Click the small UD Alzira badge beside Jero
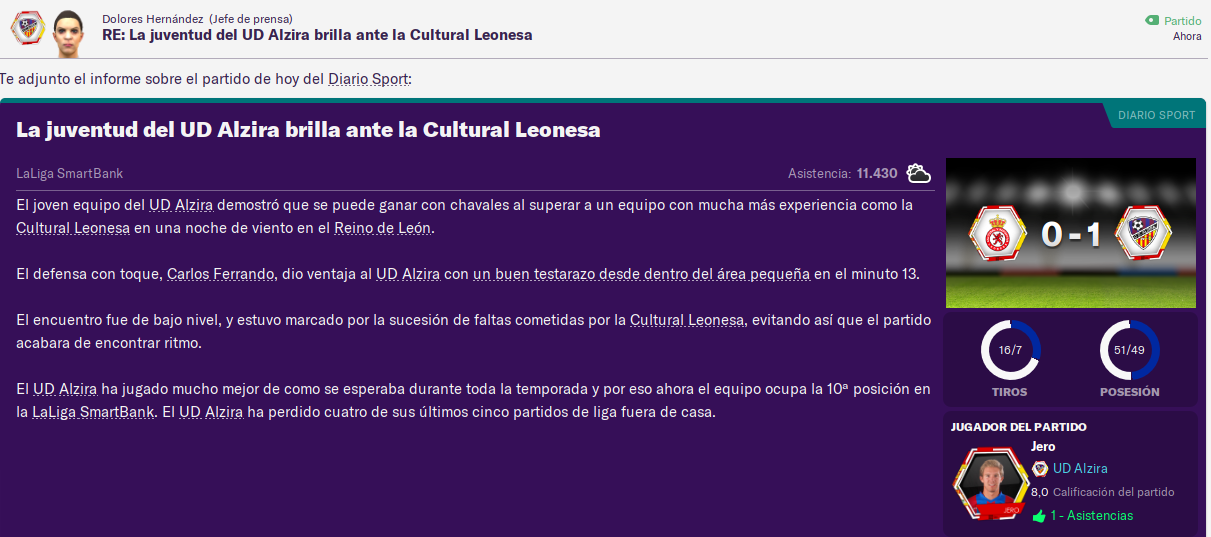 pos(1040,468)
